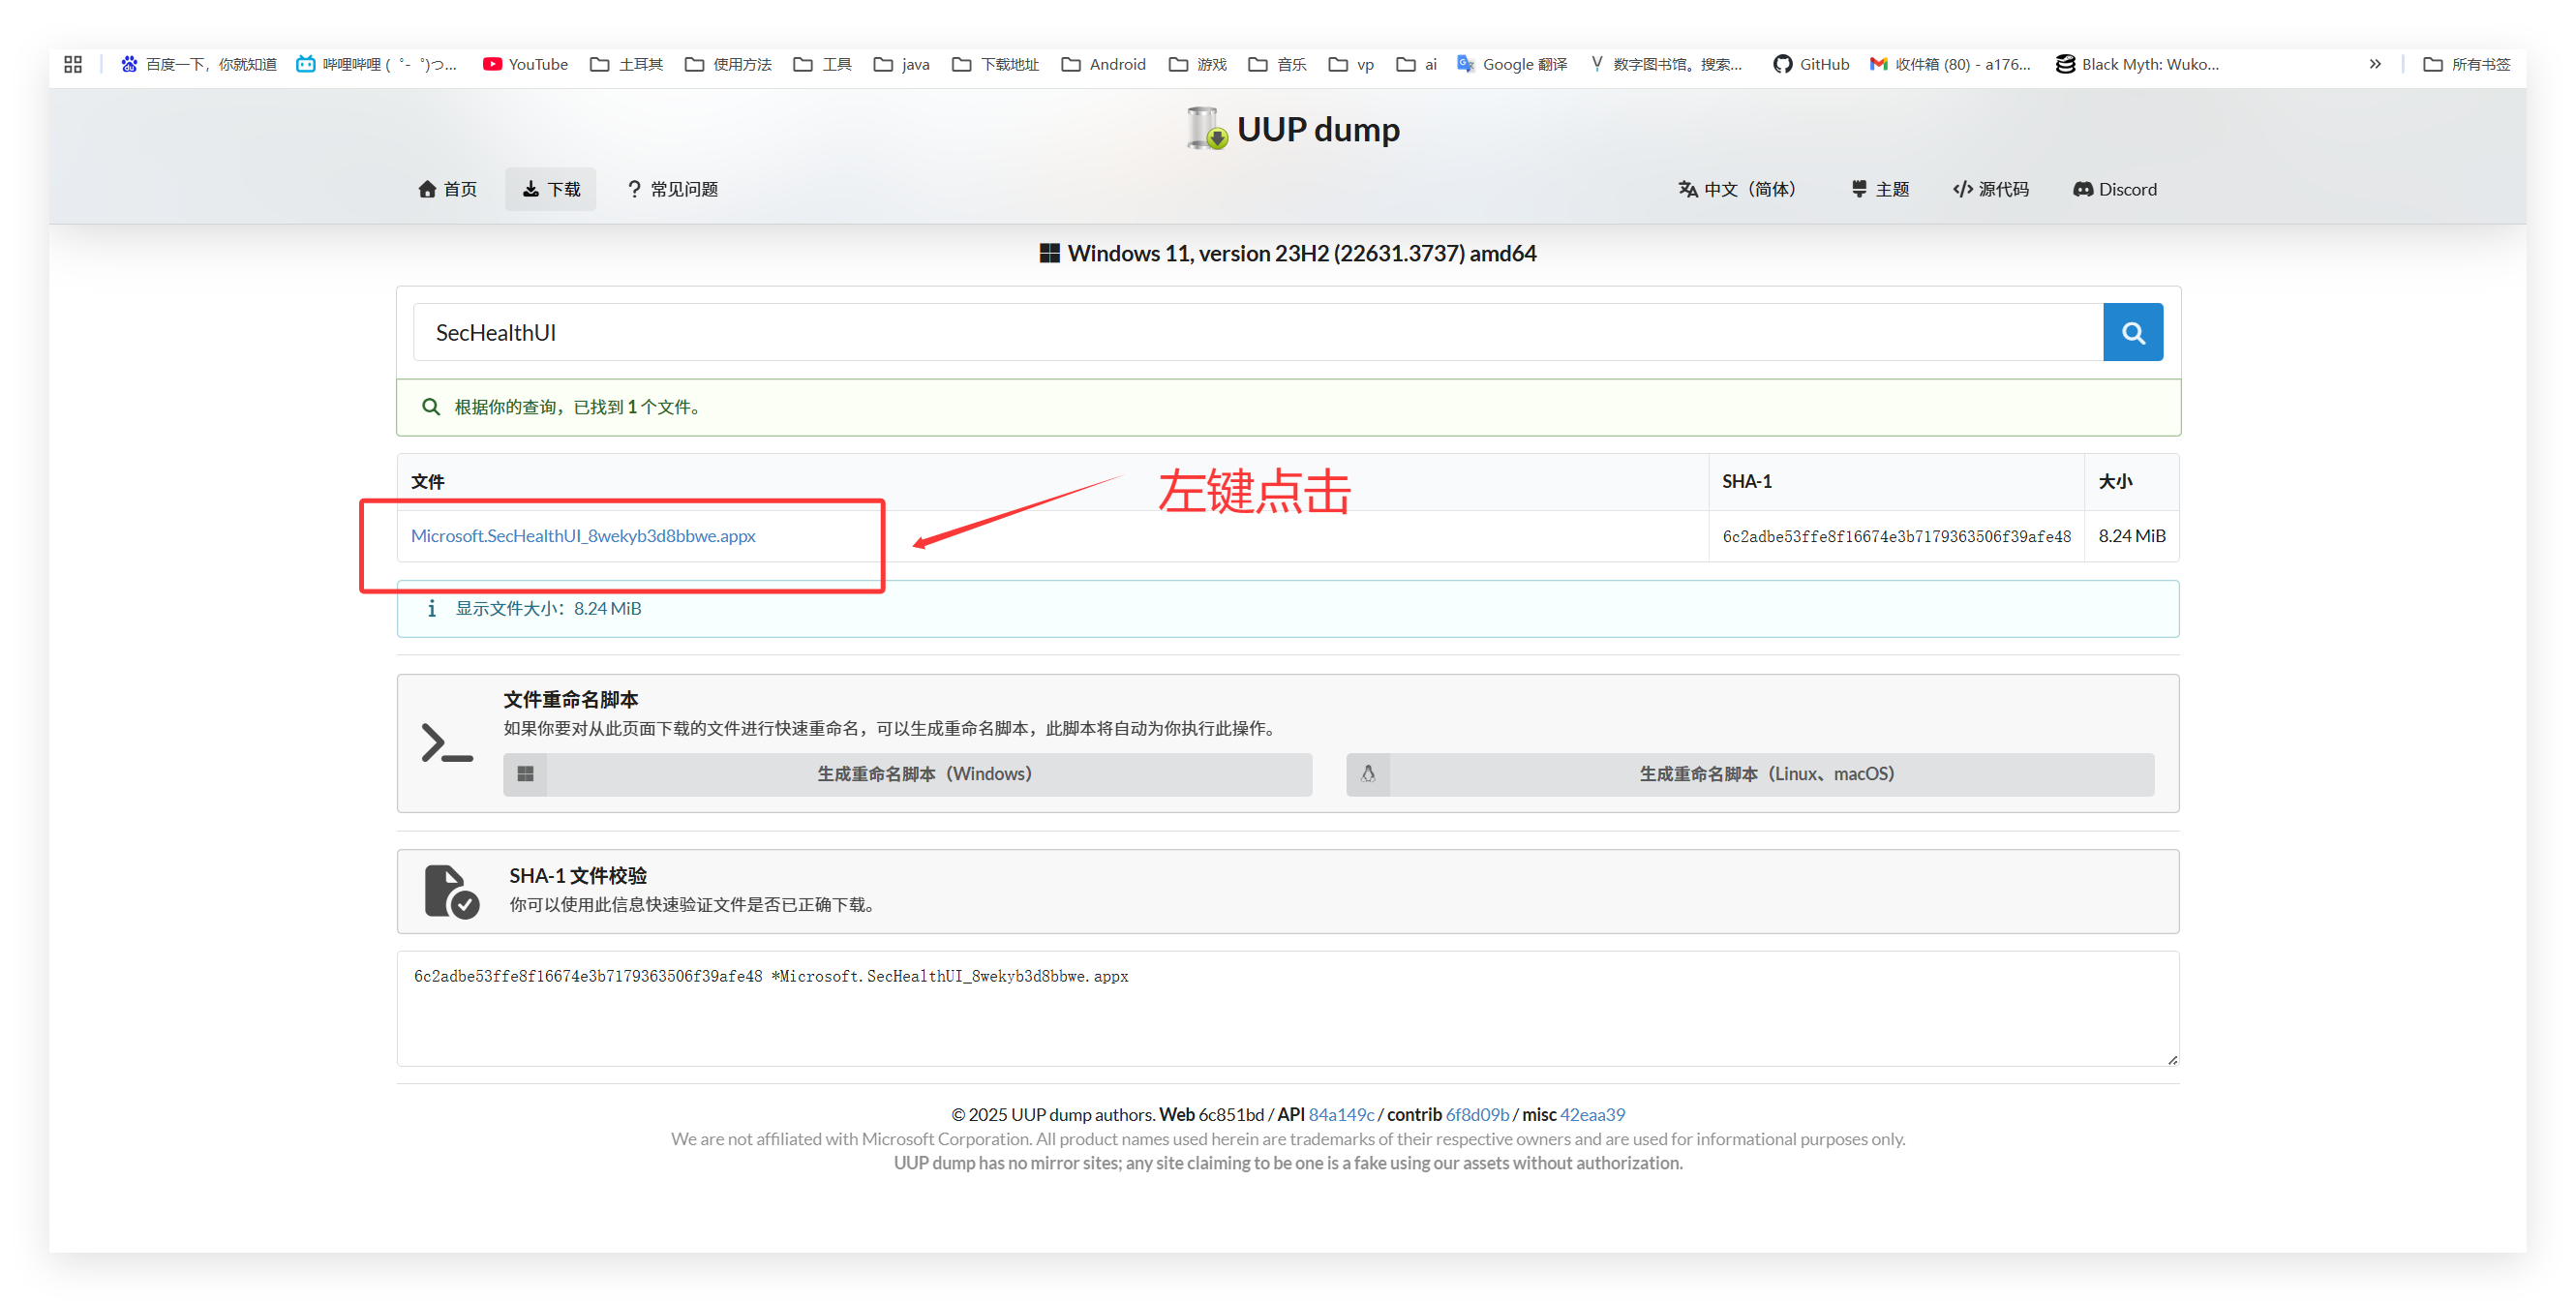Download Microsoft.SecHealthUI_8wekyb3d8bbwe.appx file link

(x=583, y=536)
